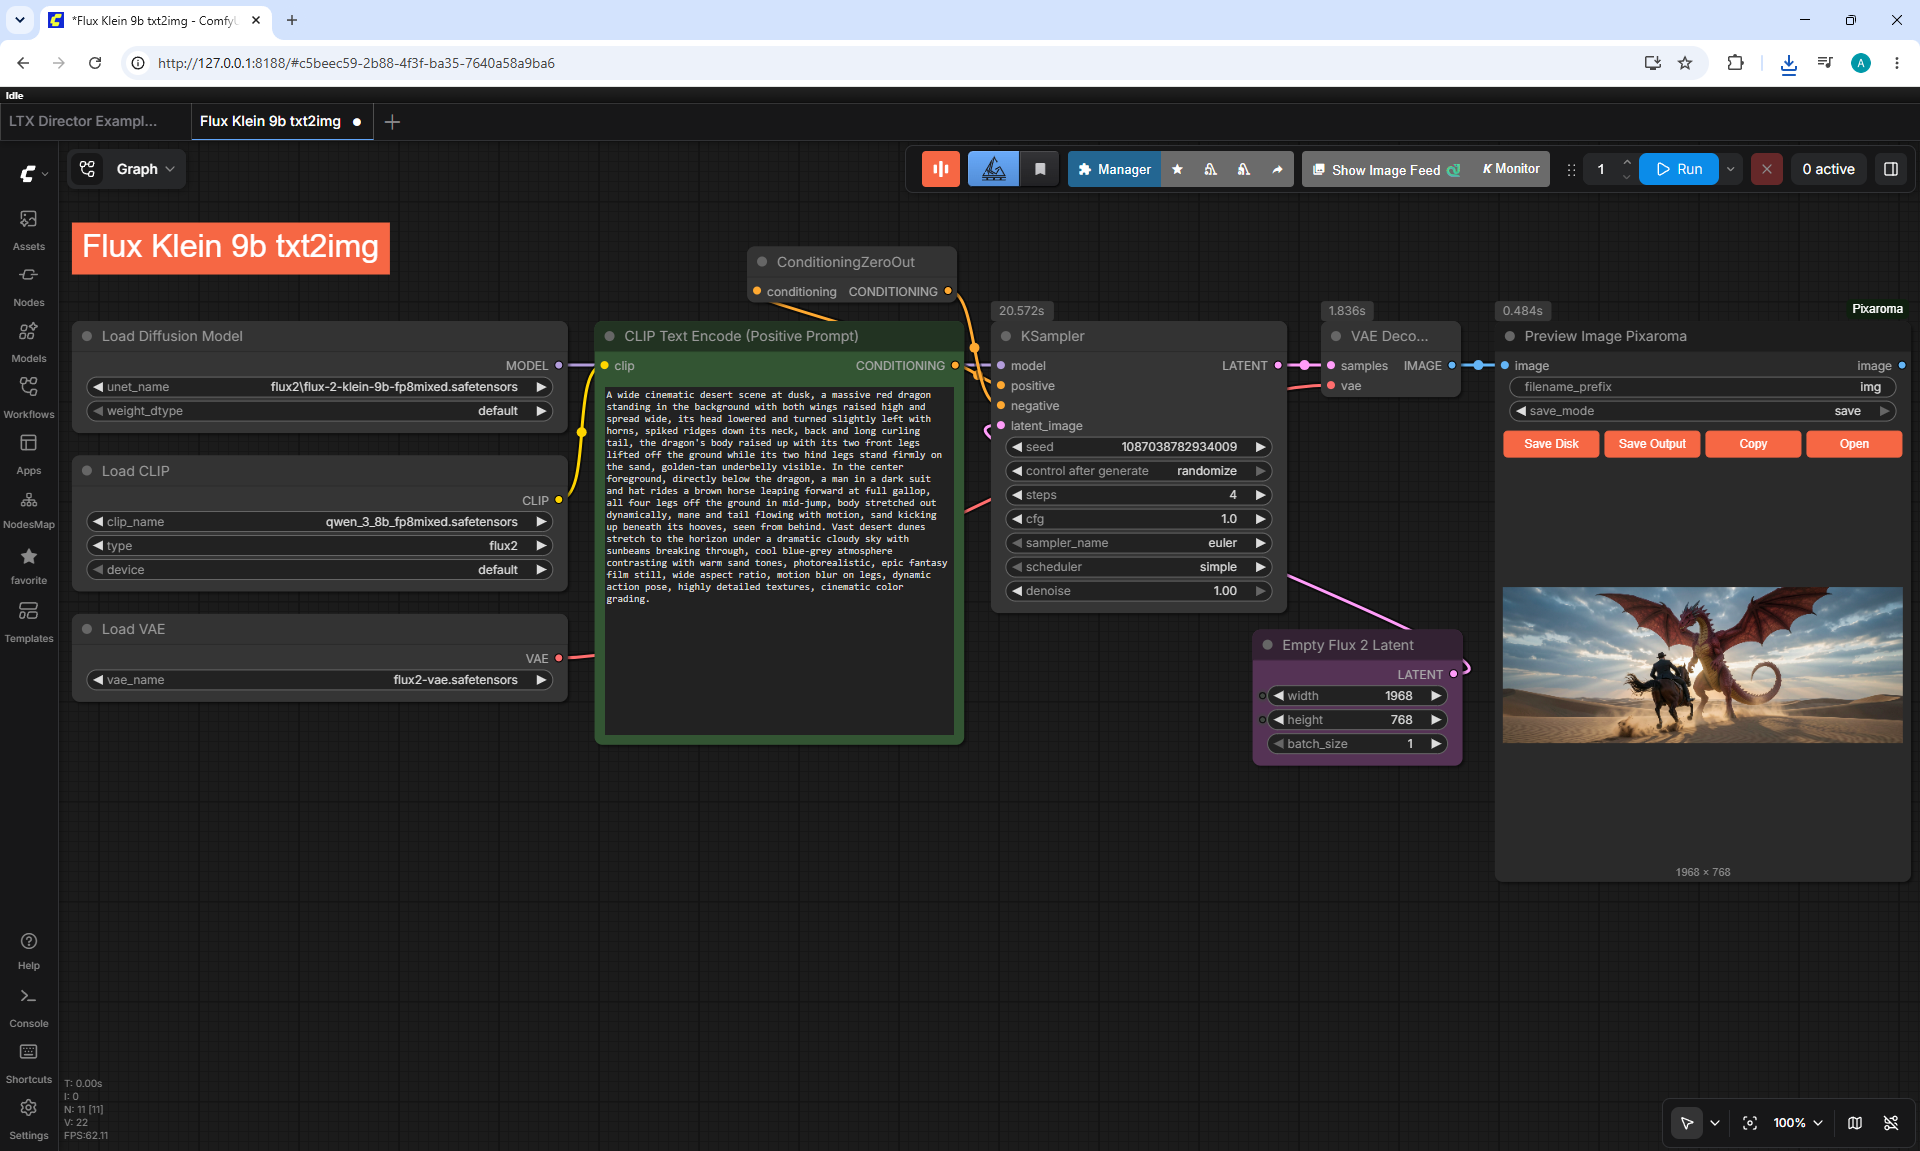Open the Run options dropdown arrow
Screen dimensions: 1920x1151
click(x=1731, y=169)
